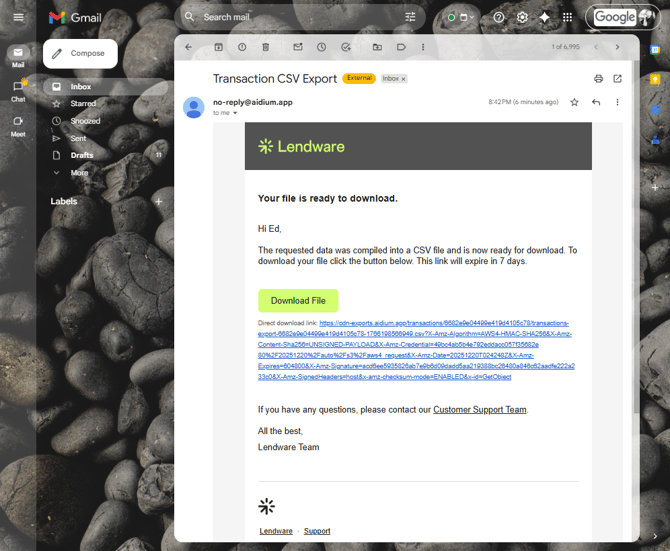Open the email in a new window

click(617, 78)
